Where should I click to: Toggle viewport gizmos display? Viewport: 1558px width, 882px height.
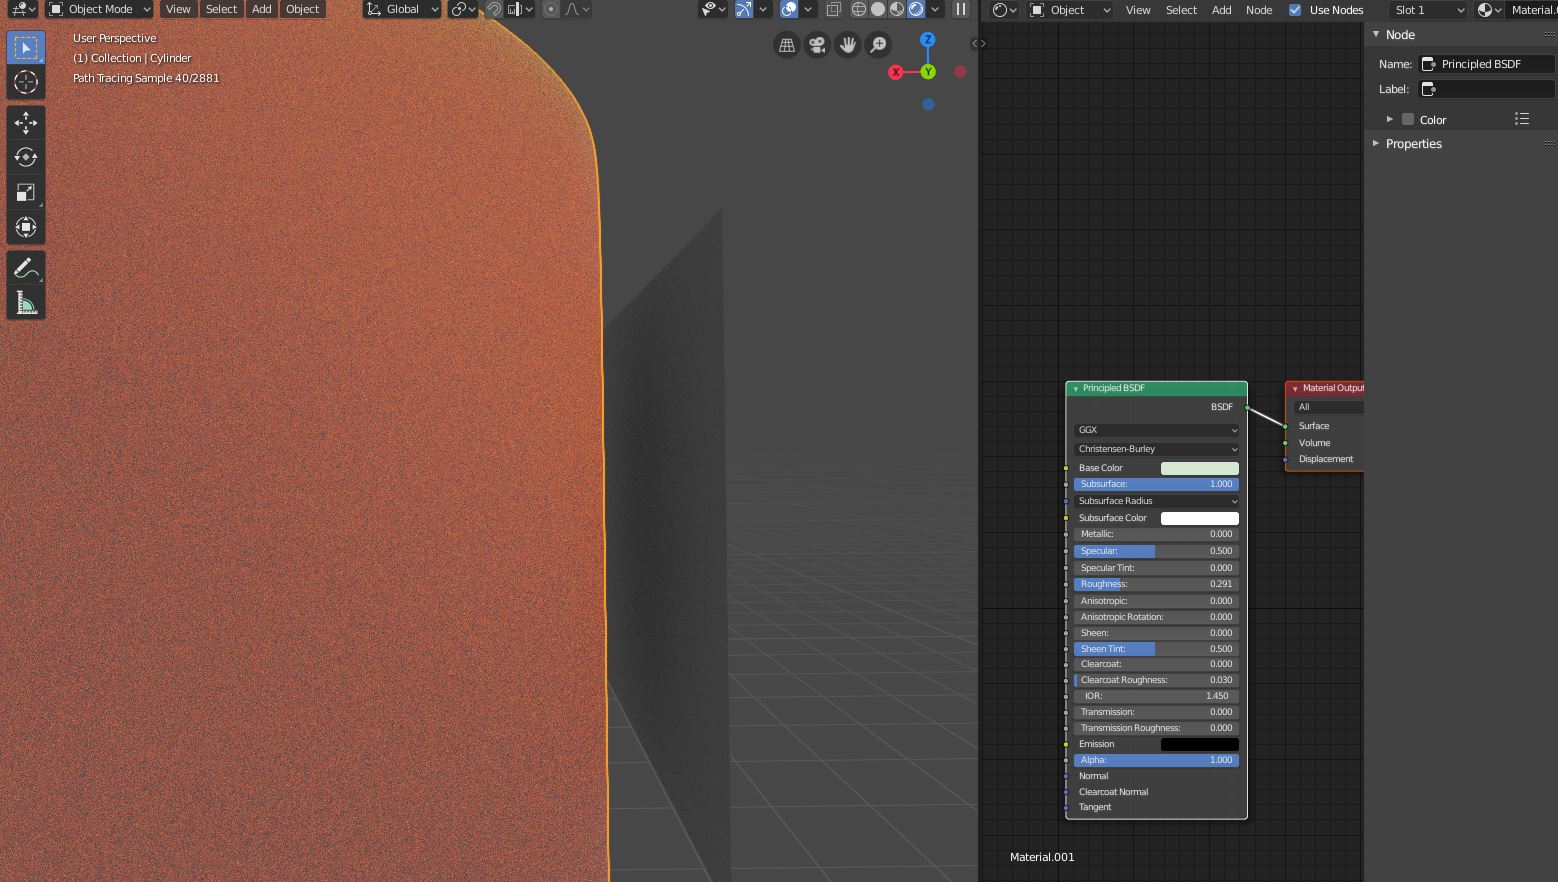pyautogui.click(x=744, y=10)
